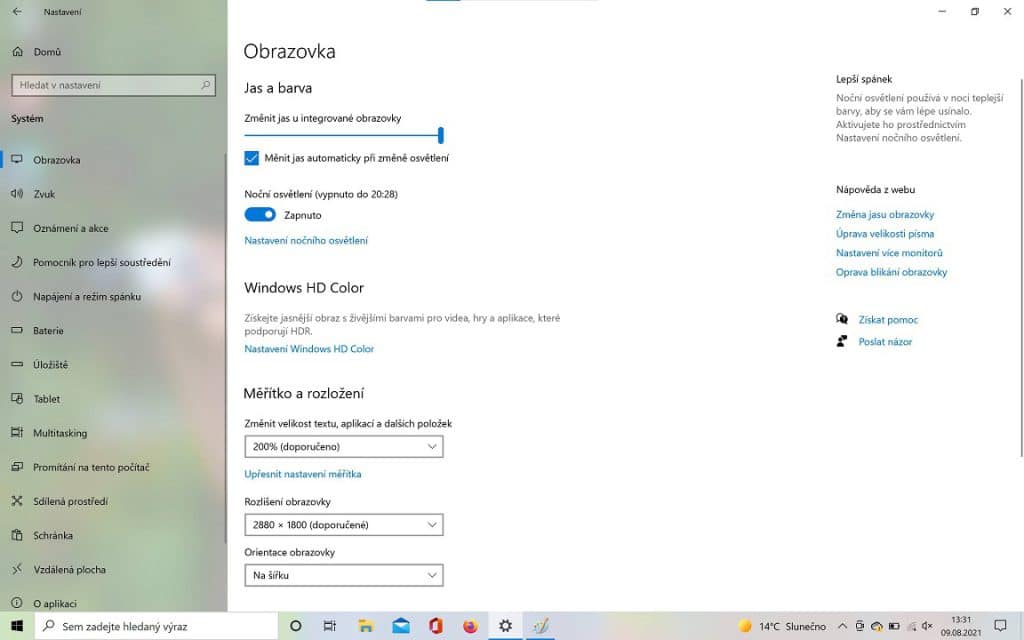Show hidden tray icons chevron

(x=842, y=626)
